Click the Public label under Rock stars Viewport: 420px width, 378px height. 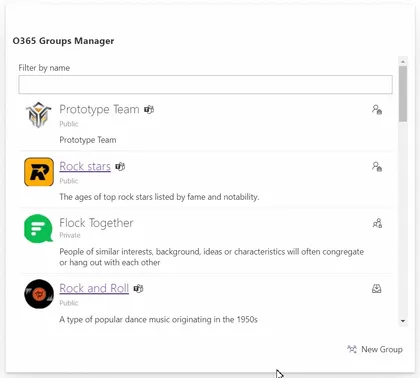click(x=69, y=181)
